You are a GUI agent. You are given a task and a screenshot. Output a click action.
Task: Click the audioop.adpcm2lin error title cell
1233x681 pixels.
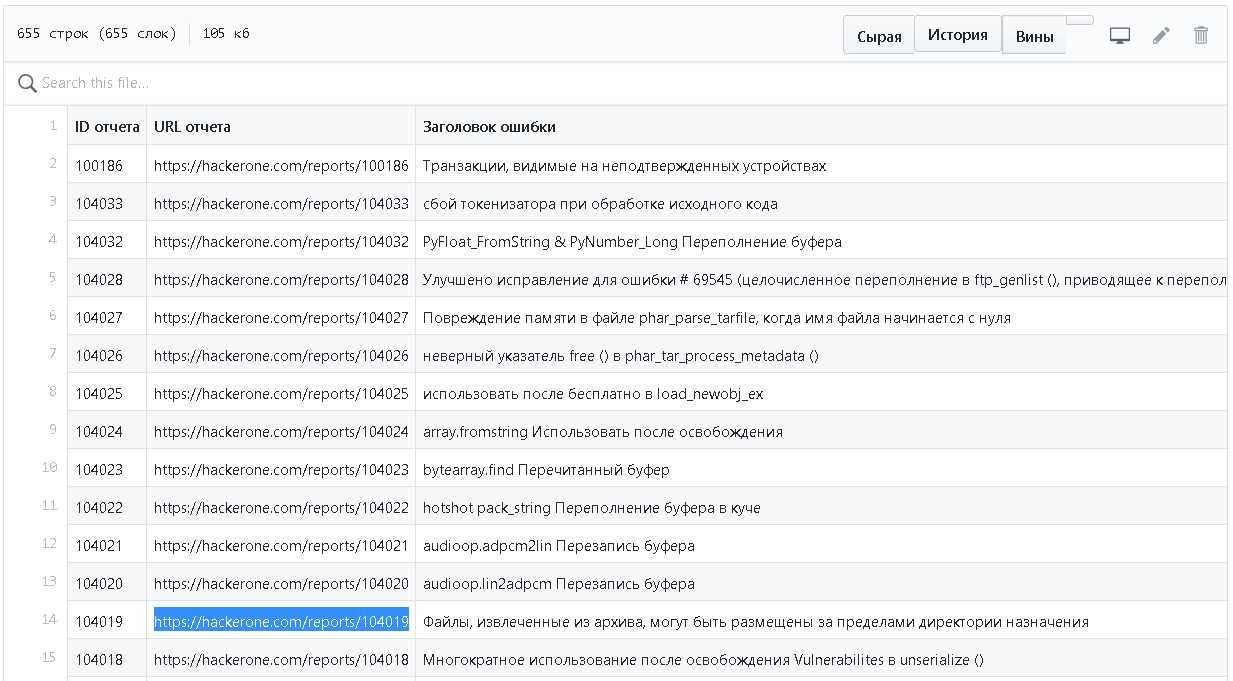pos(558,546)
